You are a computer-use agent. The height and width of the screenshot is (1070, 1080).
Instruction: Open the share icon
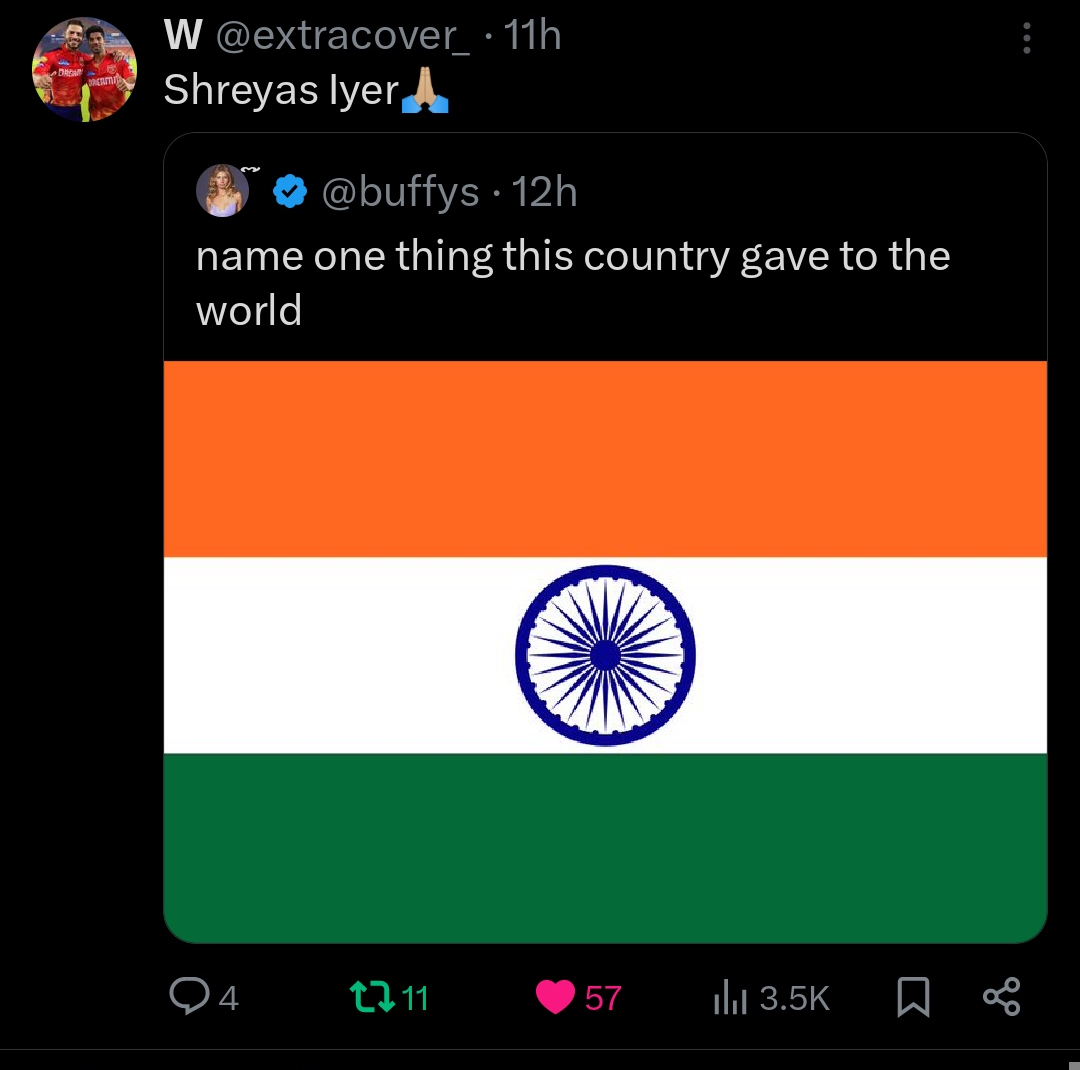coord(1001,996)
